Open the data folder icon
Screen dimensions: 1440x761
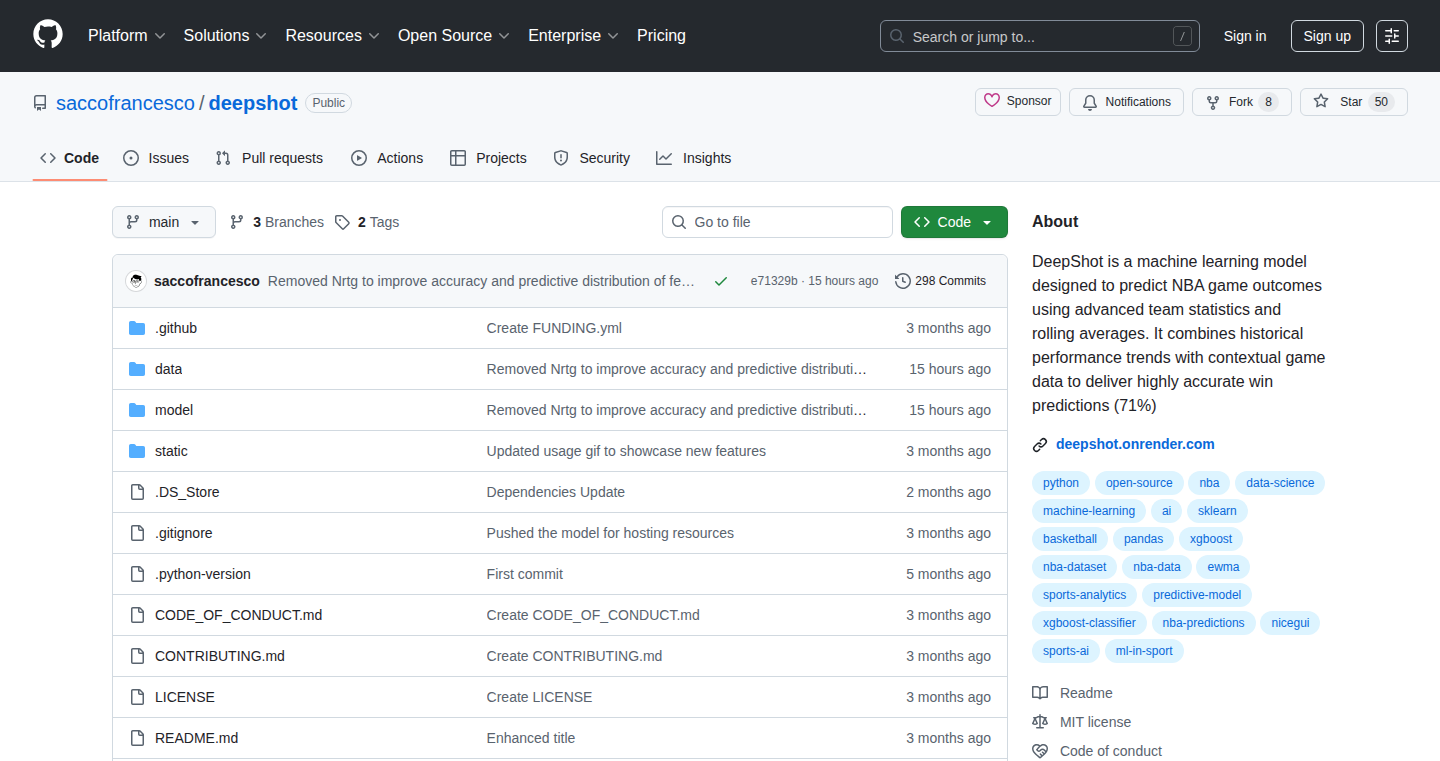click(x=137, y=369)
